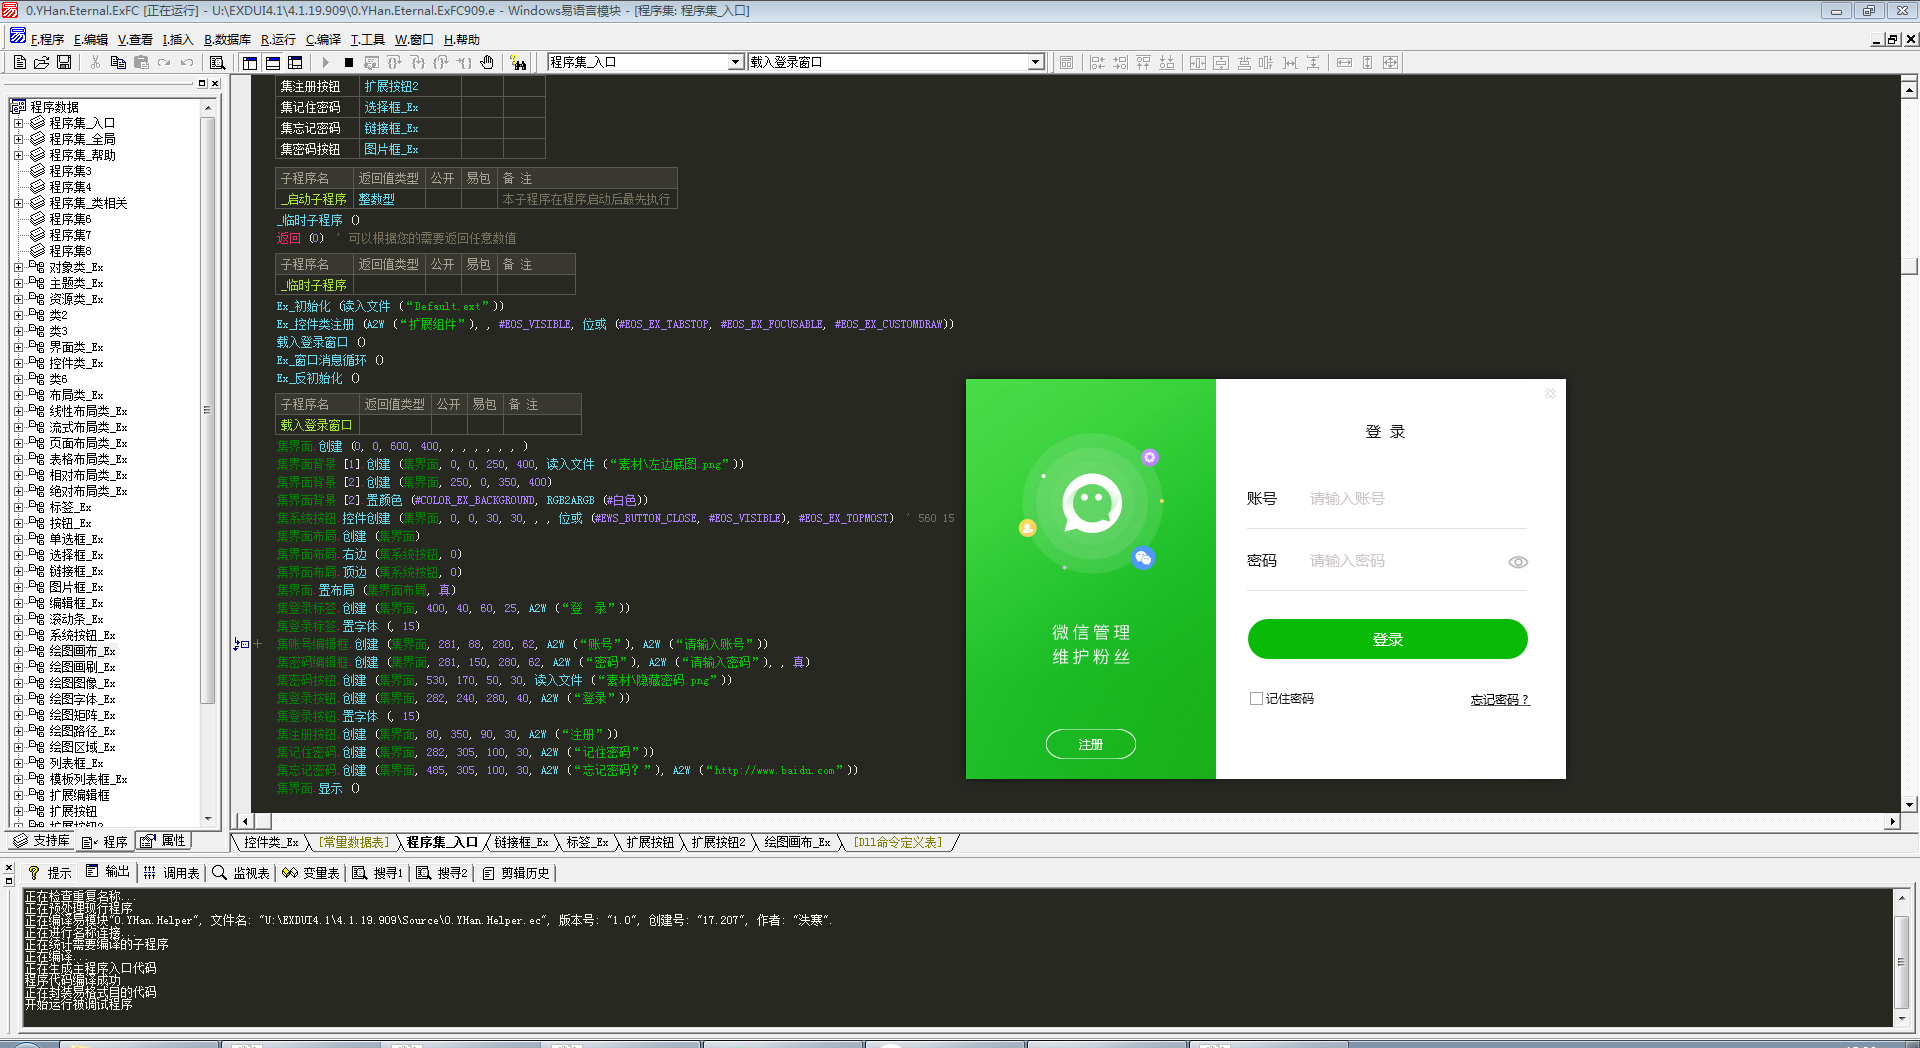Click the green 登录 button

click(1387, 639)
